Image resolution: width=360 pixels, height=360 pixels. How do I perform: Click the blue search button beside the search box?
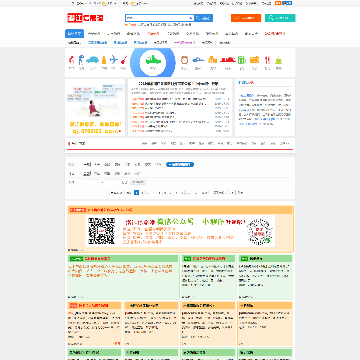pos(204,18)
